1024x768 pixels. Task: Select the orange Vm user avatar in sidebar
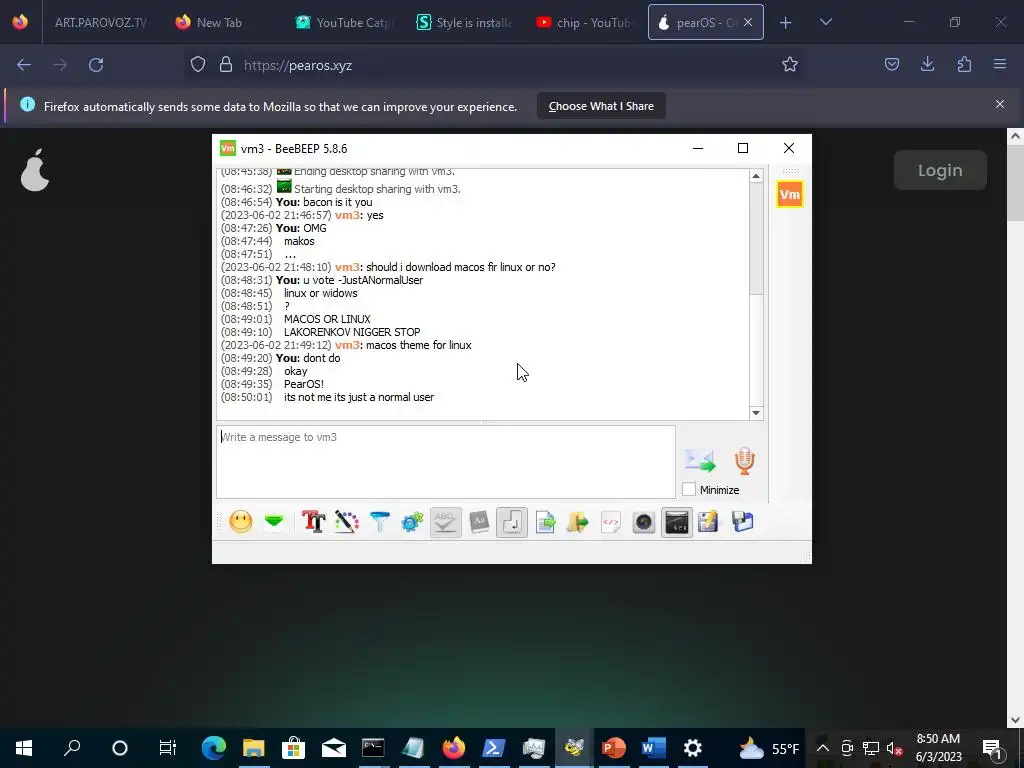coord(790,194)
